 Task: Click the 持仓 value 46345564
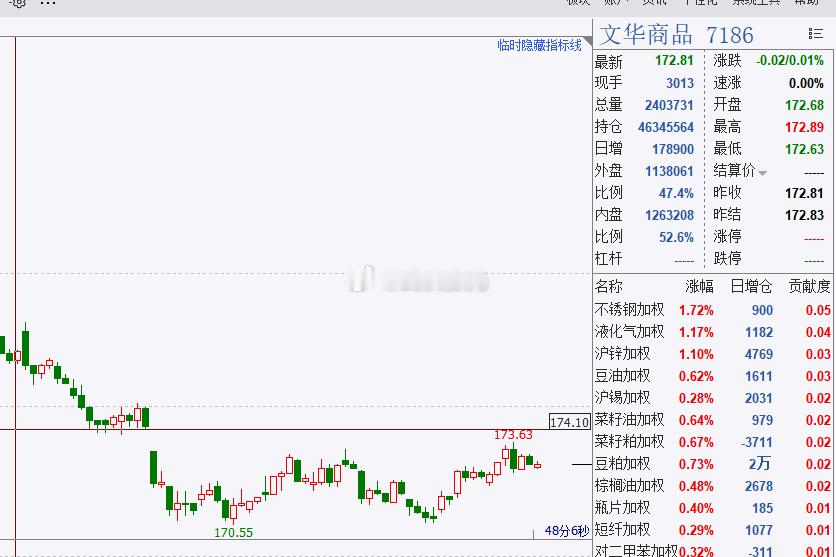(666, 127)
